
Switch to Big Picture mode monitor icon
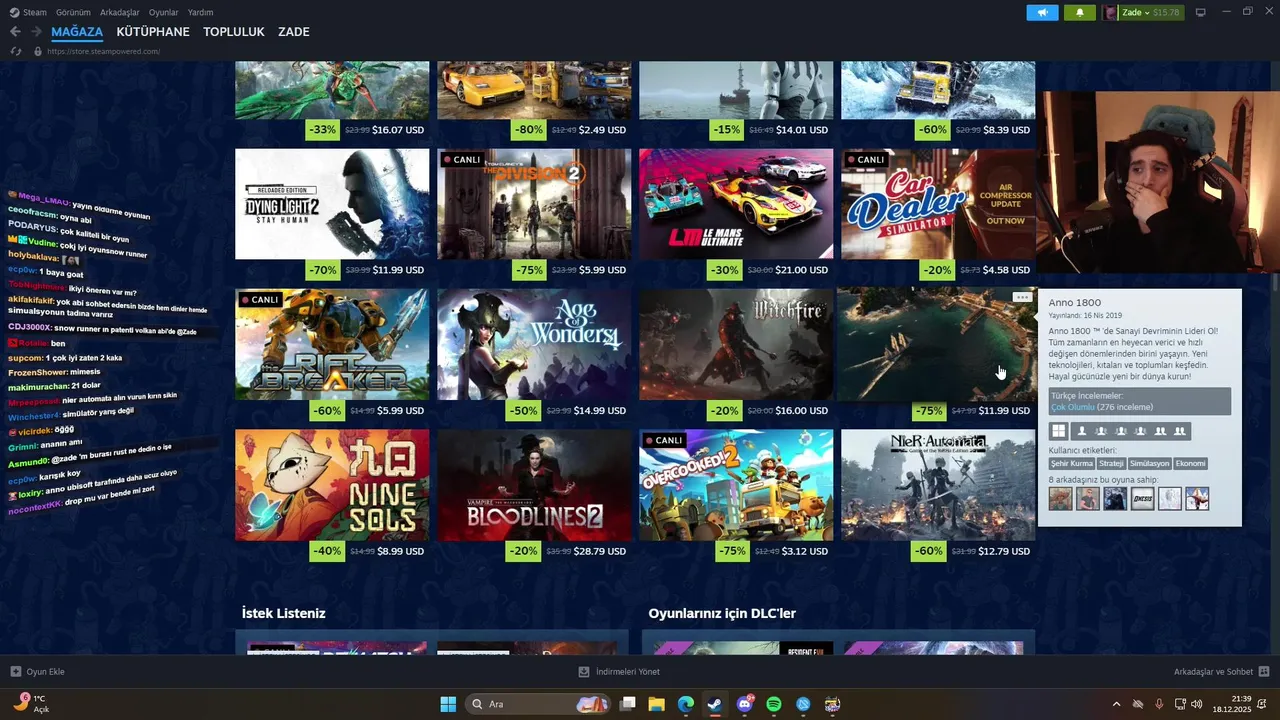tap(1200, 13)
